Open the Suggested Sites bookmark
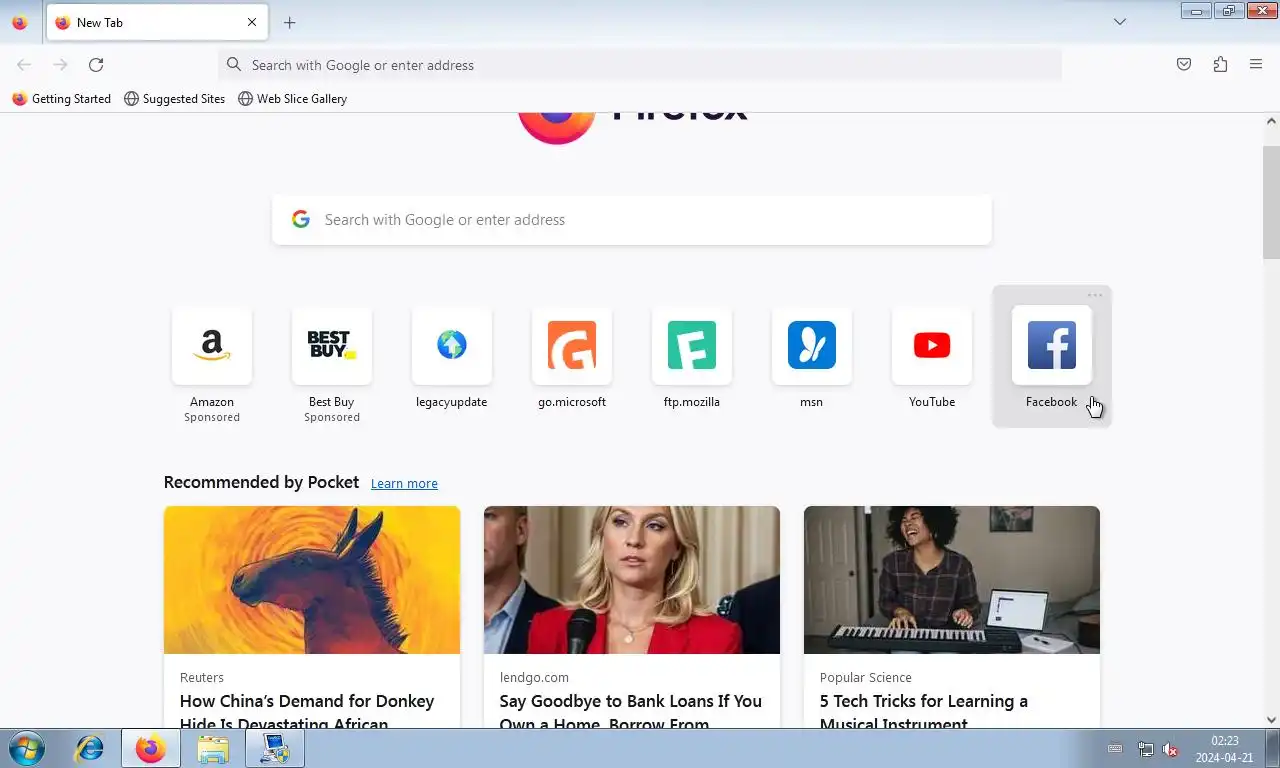The image size is (1280, 768). 174,99
